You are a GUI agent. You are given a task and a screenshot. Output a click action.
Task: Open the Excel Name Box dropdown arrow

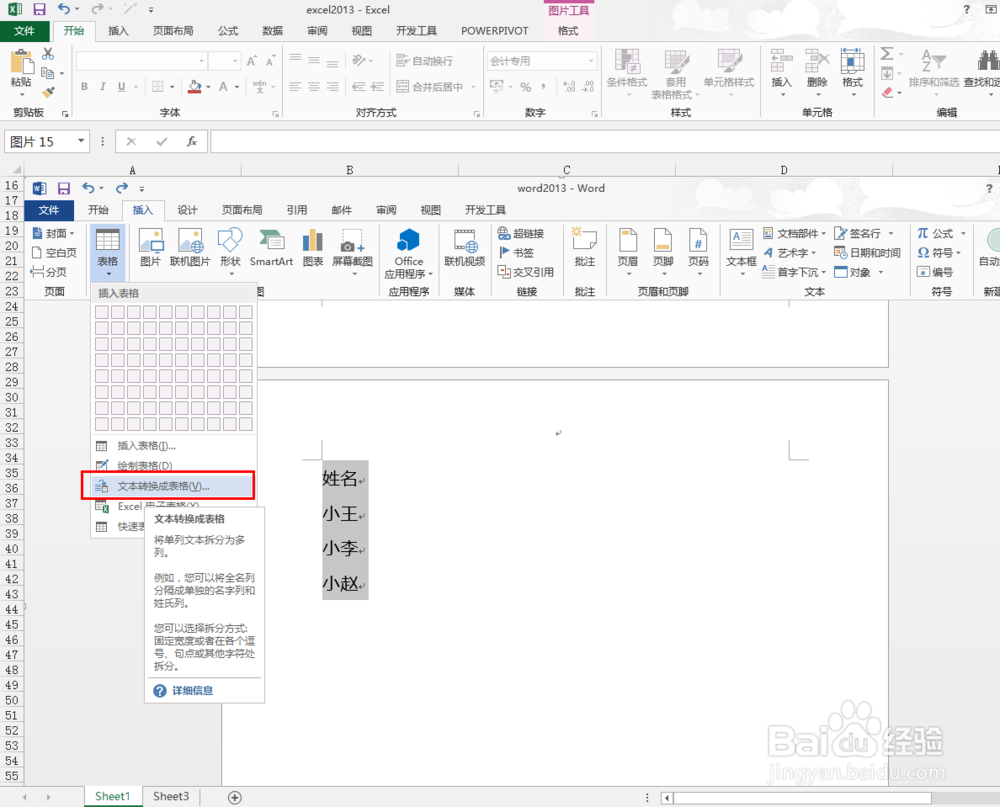[x=81, y=140]
